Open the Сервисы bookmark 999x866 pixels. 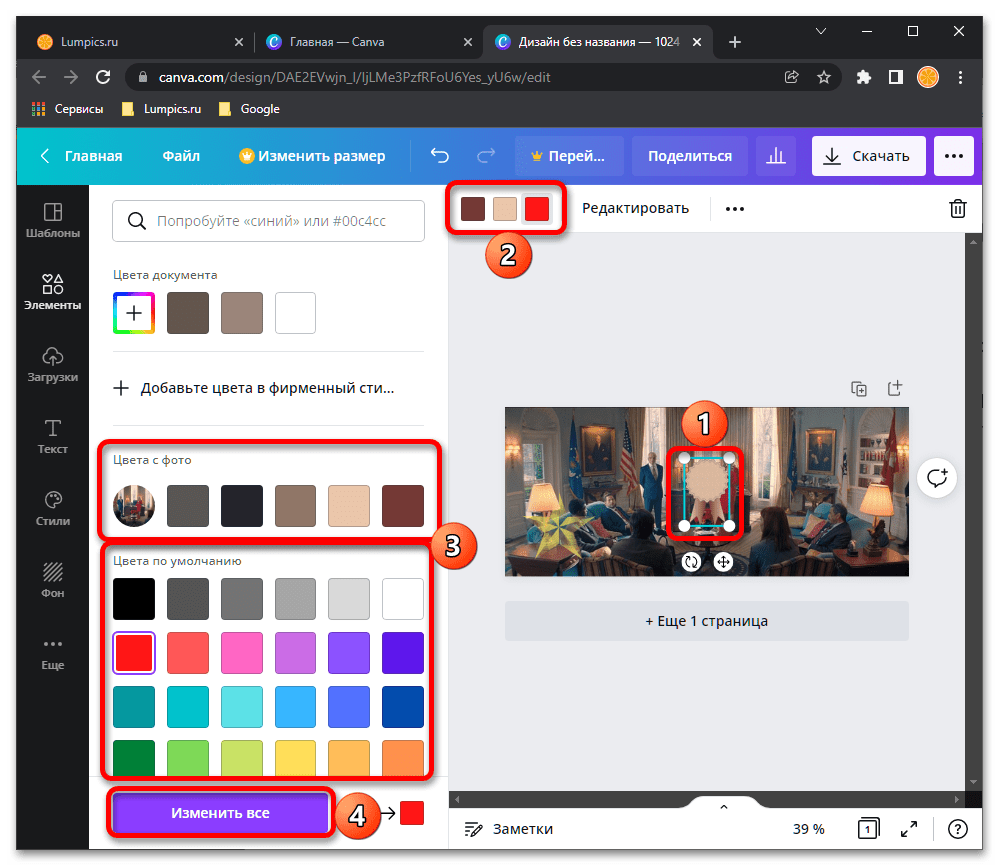68,109
